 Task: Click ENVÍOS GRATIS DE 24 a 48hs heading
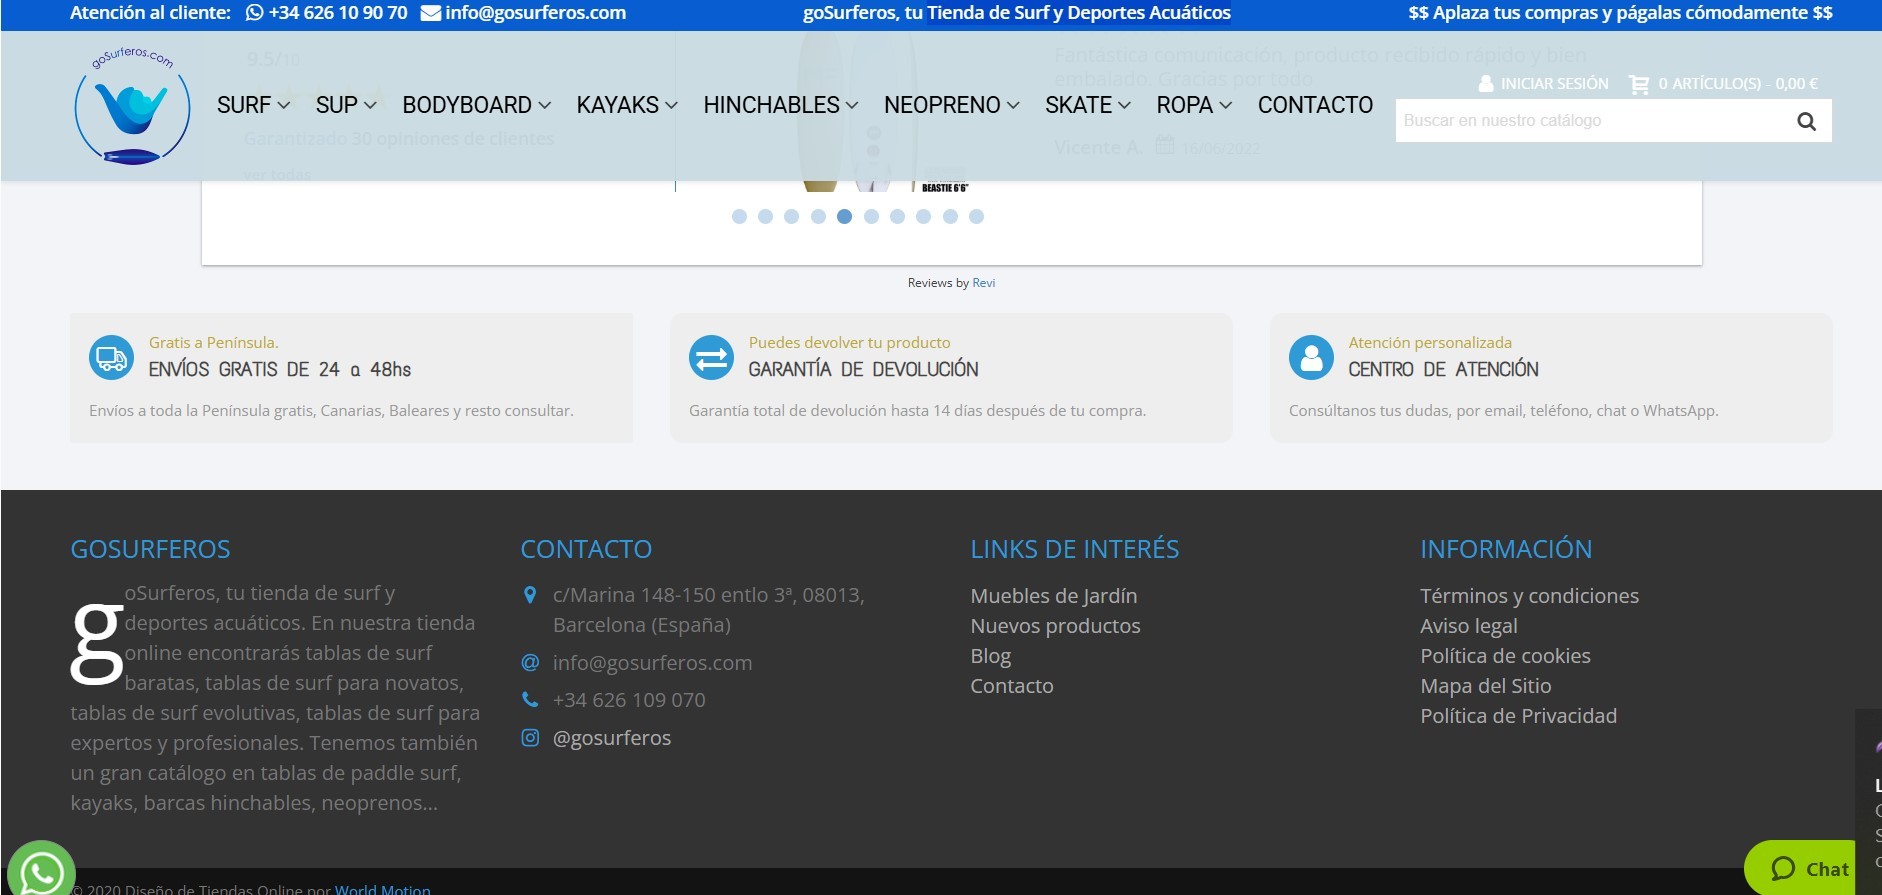coord(280,369)
